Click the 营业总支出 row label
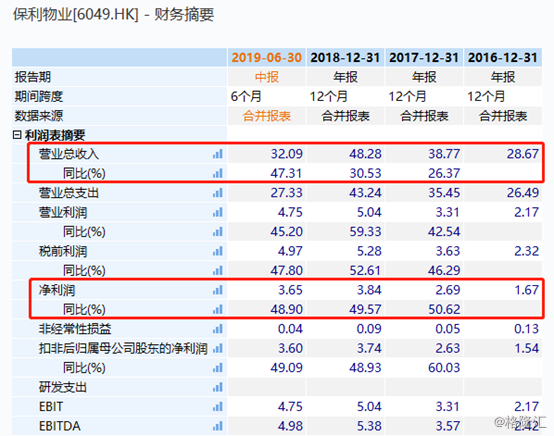 69,193
